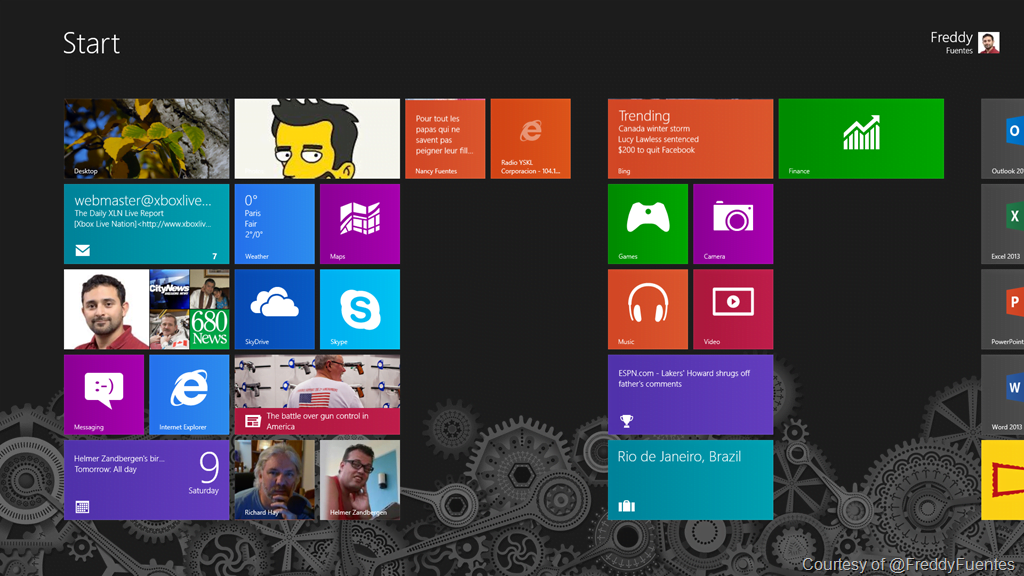Click the Freddy Fuentes user account
The image size is (1024, 576).
point(964,43)
